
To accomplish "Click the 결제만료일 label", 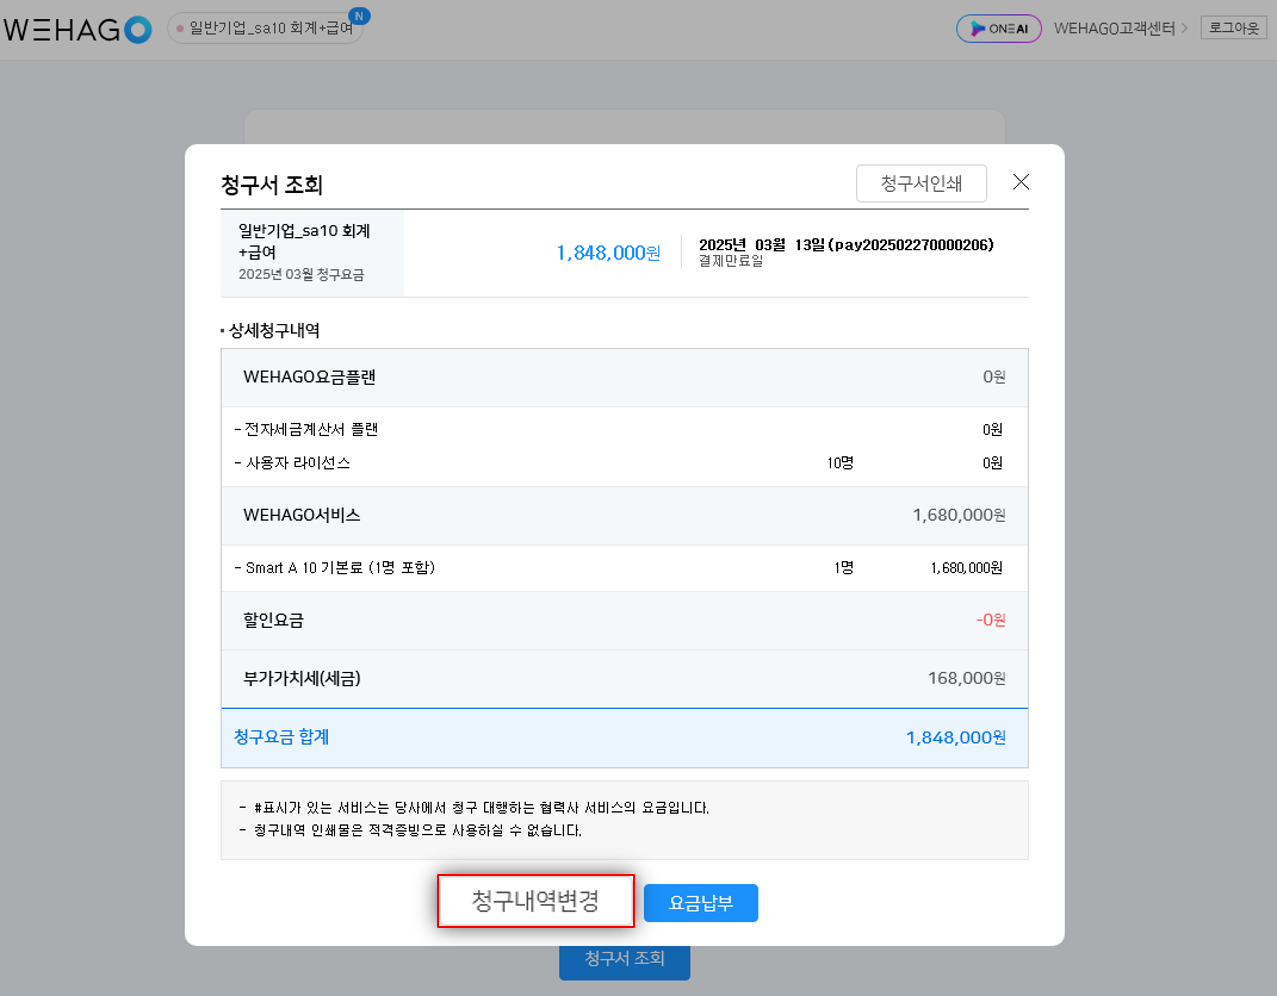I will click(x=730, y=261).
